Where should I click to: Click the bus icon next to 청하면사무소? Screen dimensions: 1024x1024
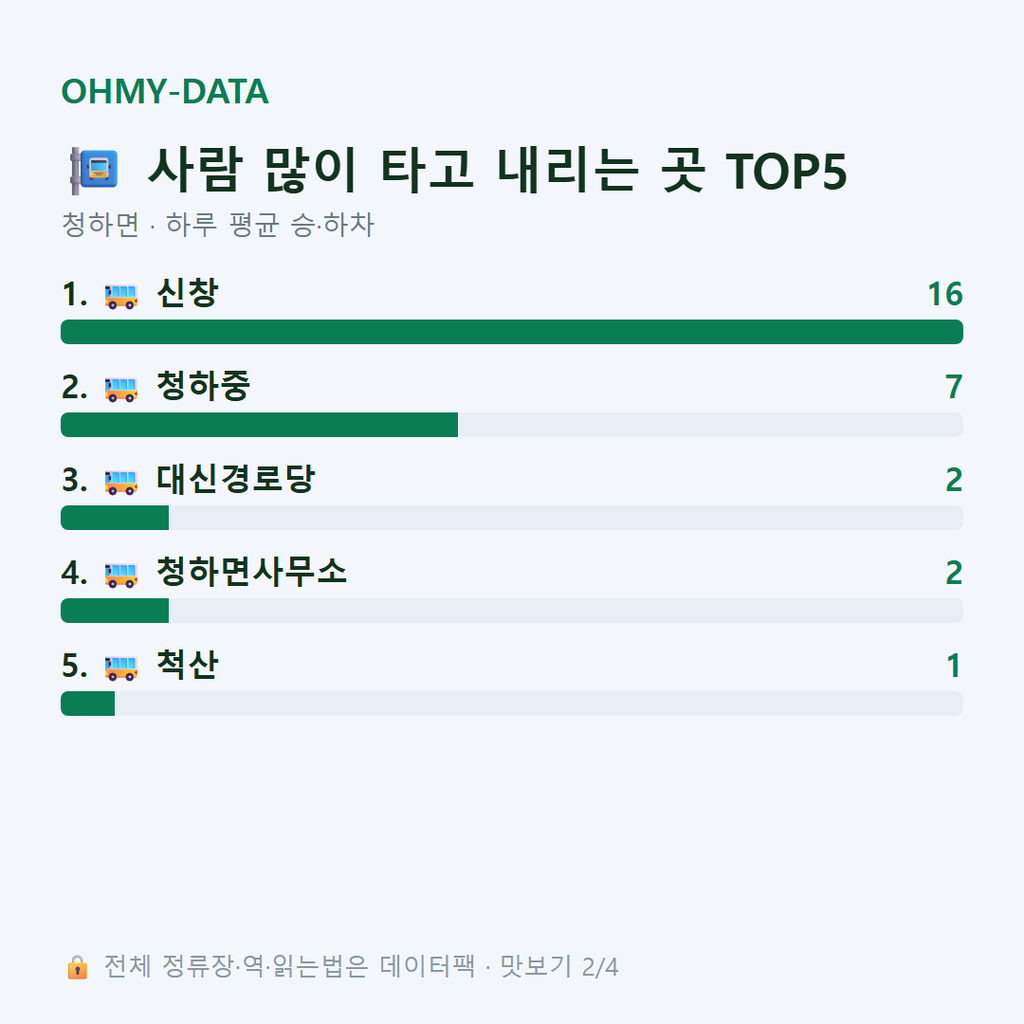tap(121, 574)
